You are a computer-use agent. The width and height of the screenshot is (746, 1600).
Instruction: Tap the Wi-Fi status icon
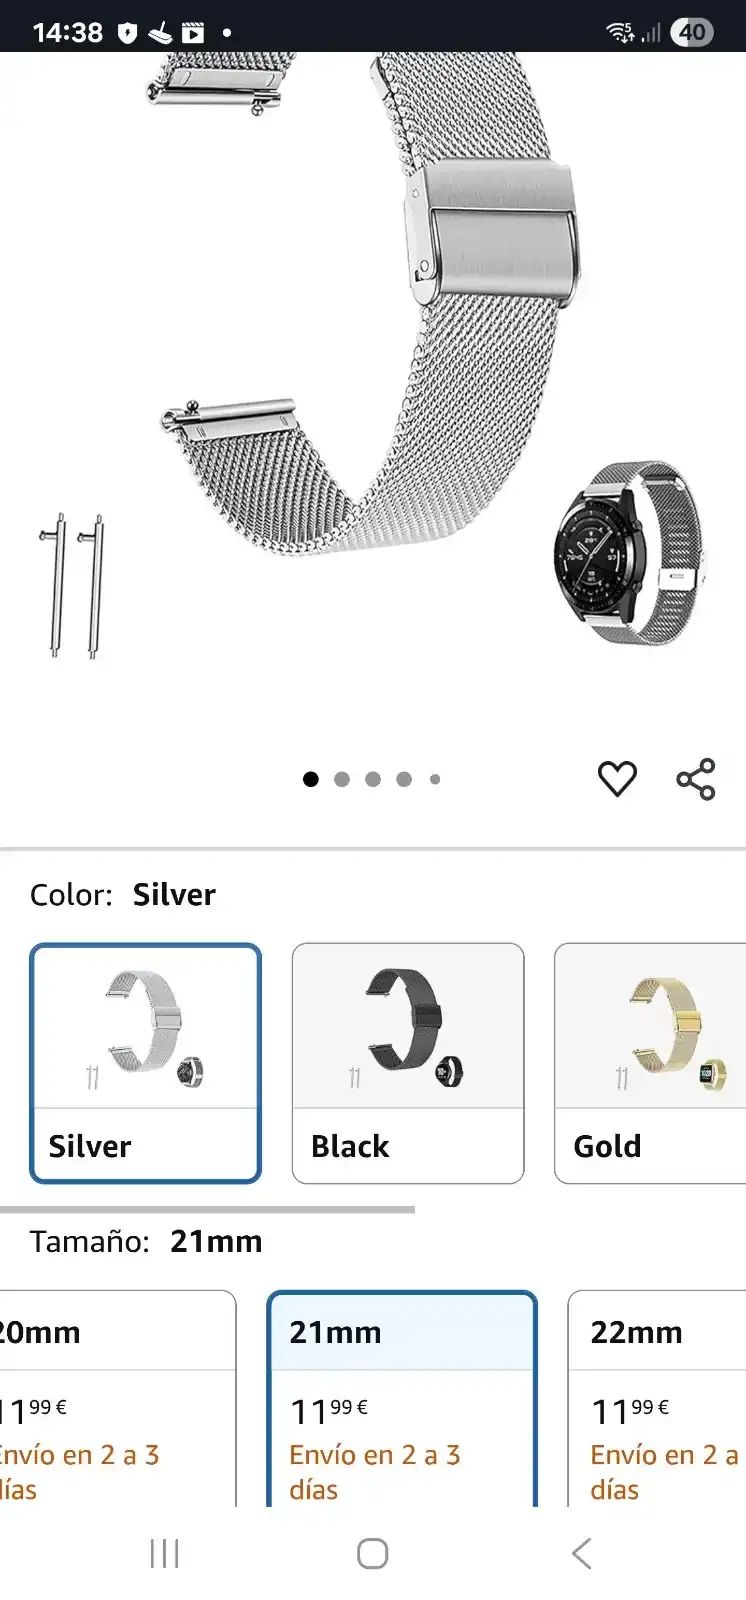tap(620, 33)
